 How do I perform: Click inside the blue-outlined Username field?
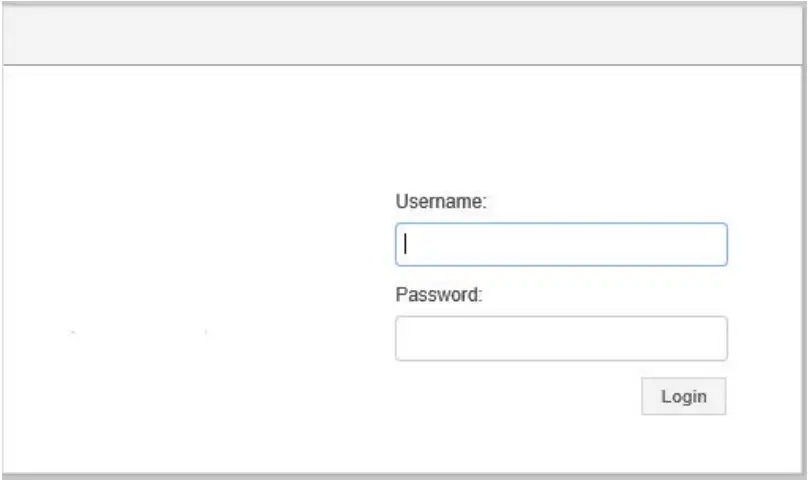click(x=561, y=244)
